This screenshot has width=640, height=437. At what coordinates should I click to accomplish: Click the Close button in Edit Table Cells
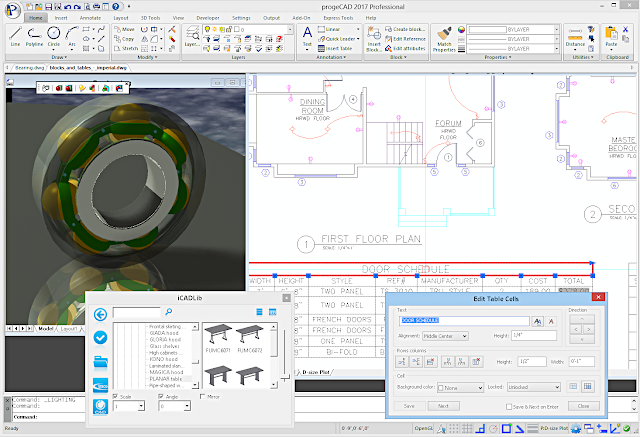[x=583, y=406]
